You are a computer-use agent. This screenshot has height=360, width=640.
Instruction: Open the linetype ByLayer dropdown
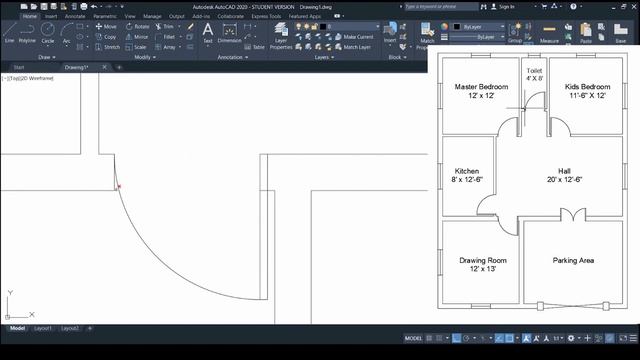[x=478, y=37]
